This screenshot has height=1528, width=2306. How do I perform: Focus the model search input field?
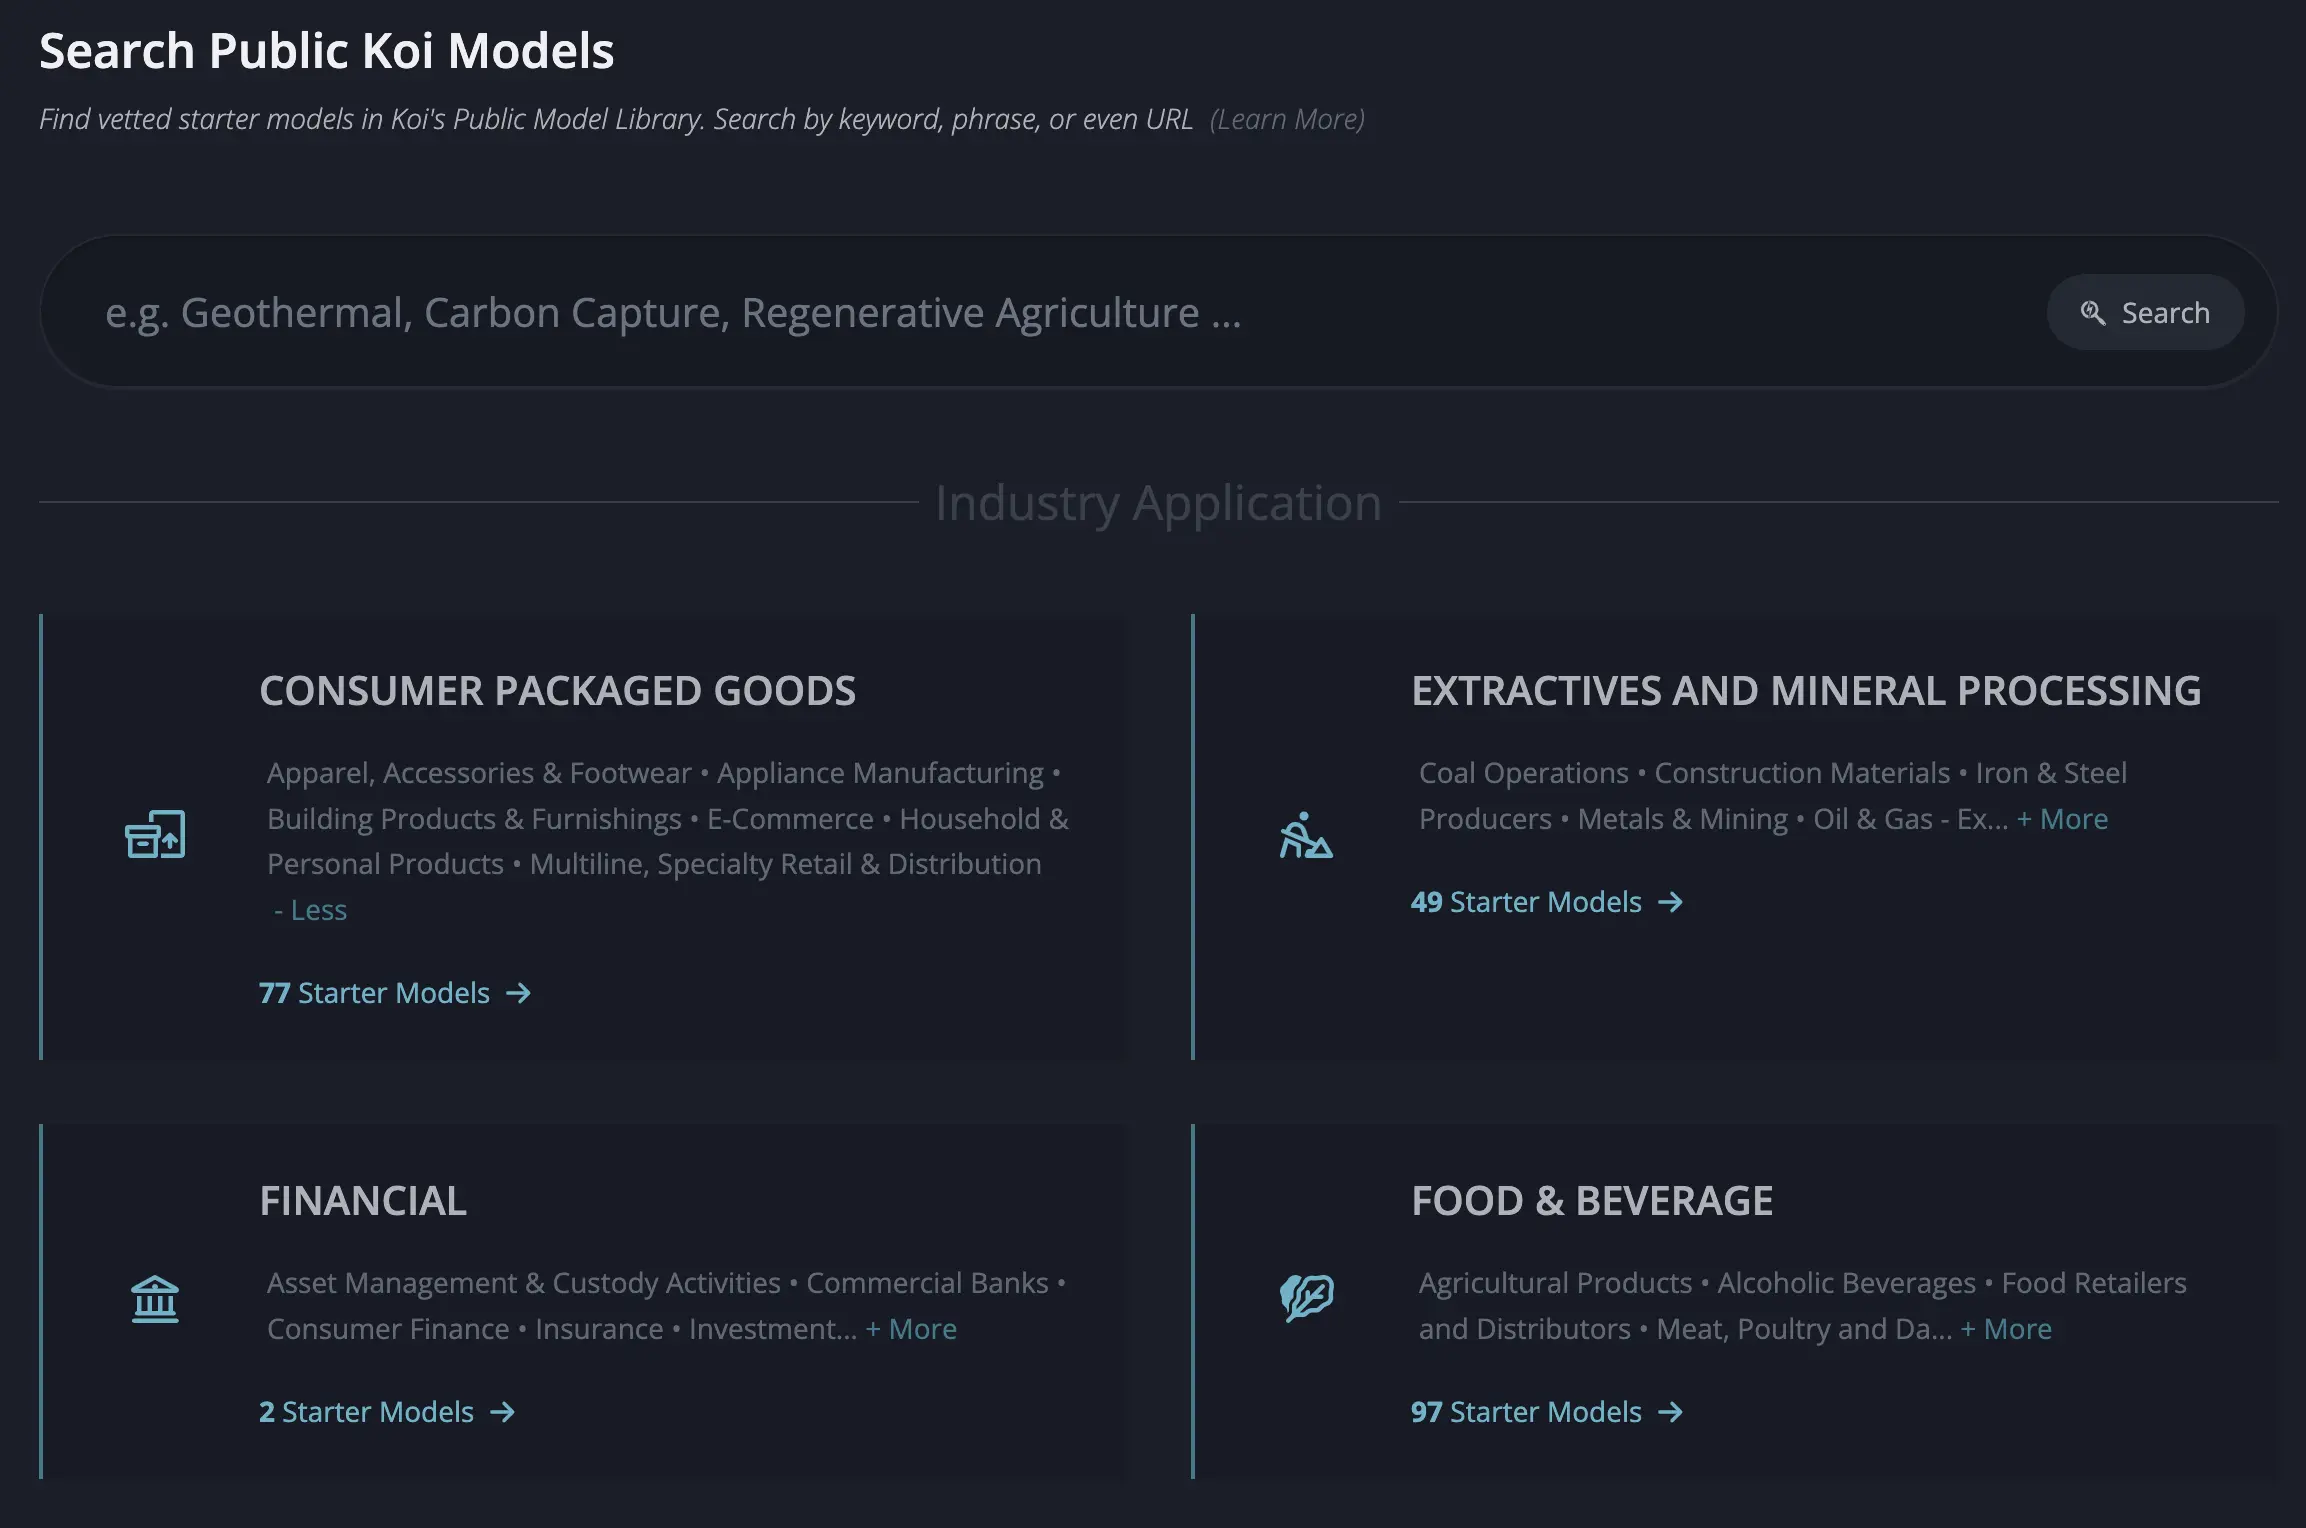click(x=1000, y=313)
